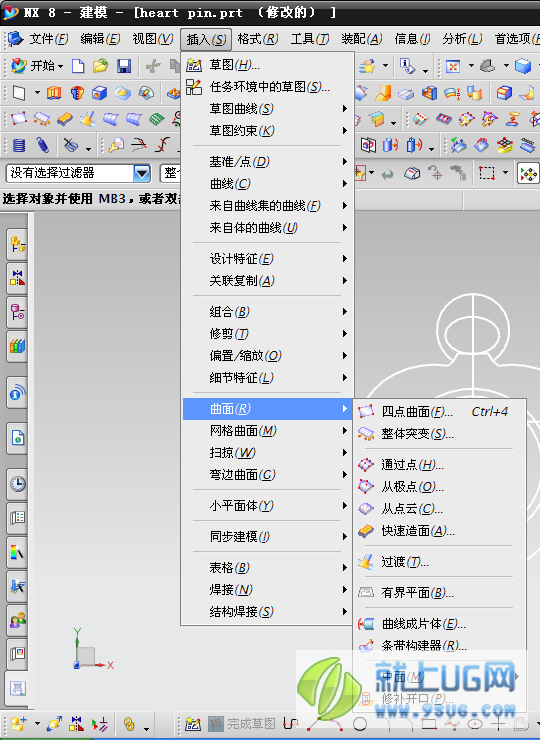The height and width of the screenshot is (740, 540).
Task: Expand the 修剪(T) submenu
Action: click(267, 334)
